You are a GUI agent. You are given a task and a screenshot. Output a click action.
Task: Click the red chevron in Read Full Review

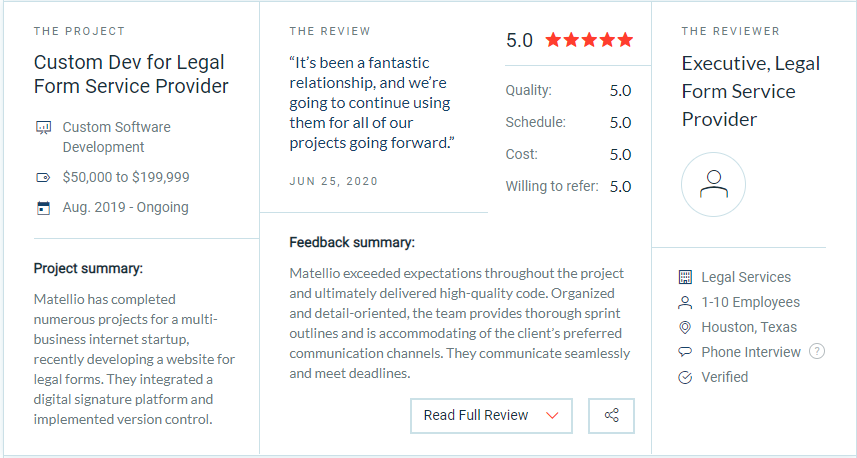click(x=552, y=415)
